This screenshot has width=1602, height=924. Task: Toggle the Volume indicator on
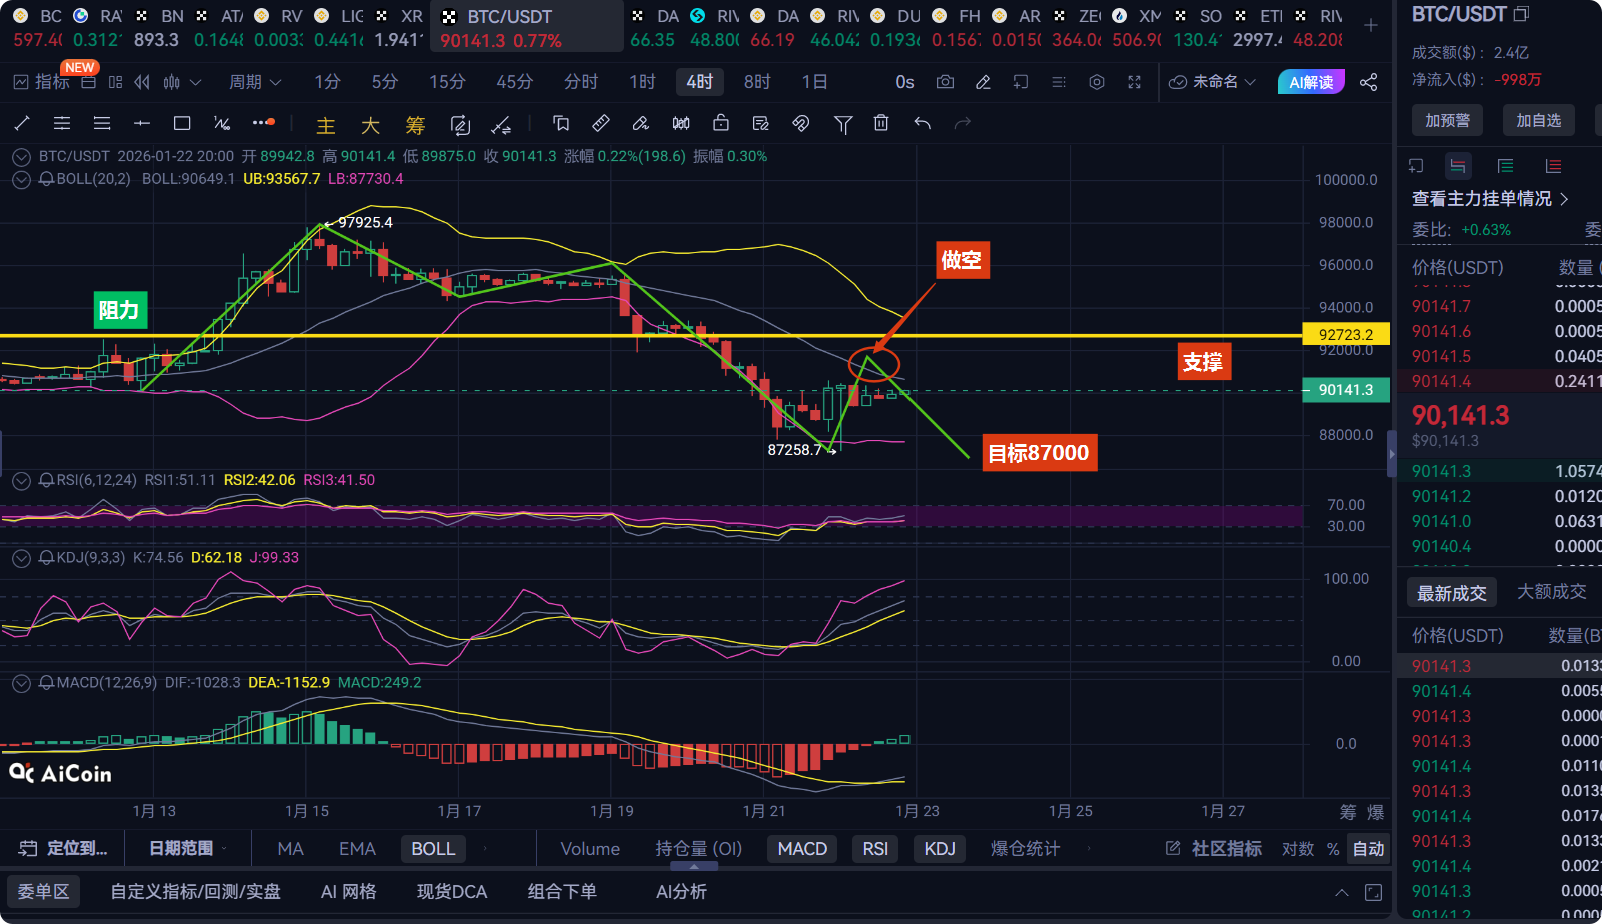click(x=590, y=849)
